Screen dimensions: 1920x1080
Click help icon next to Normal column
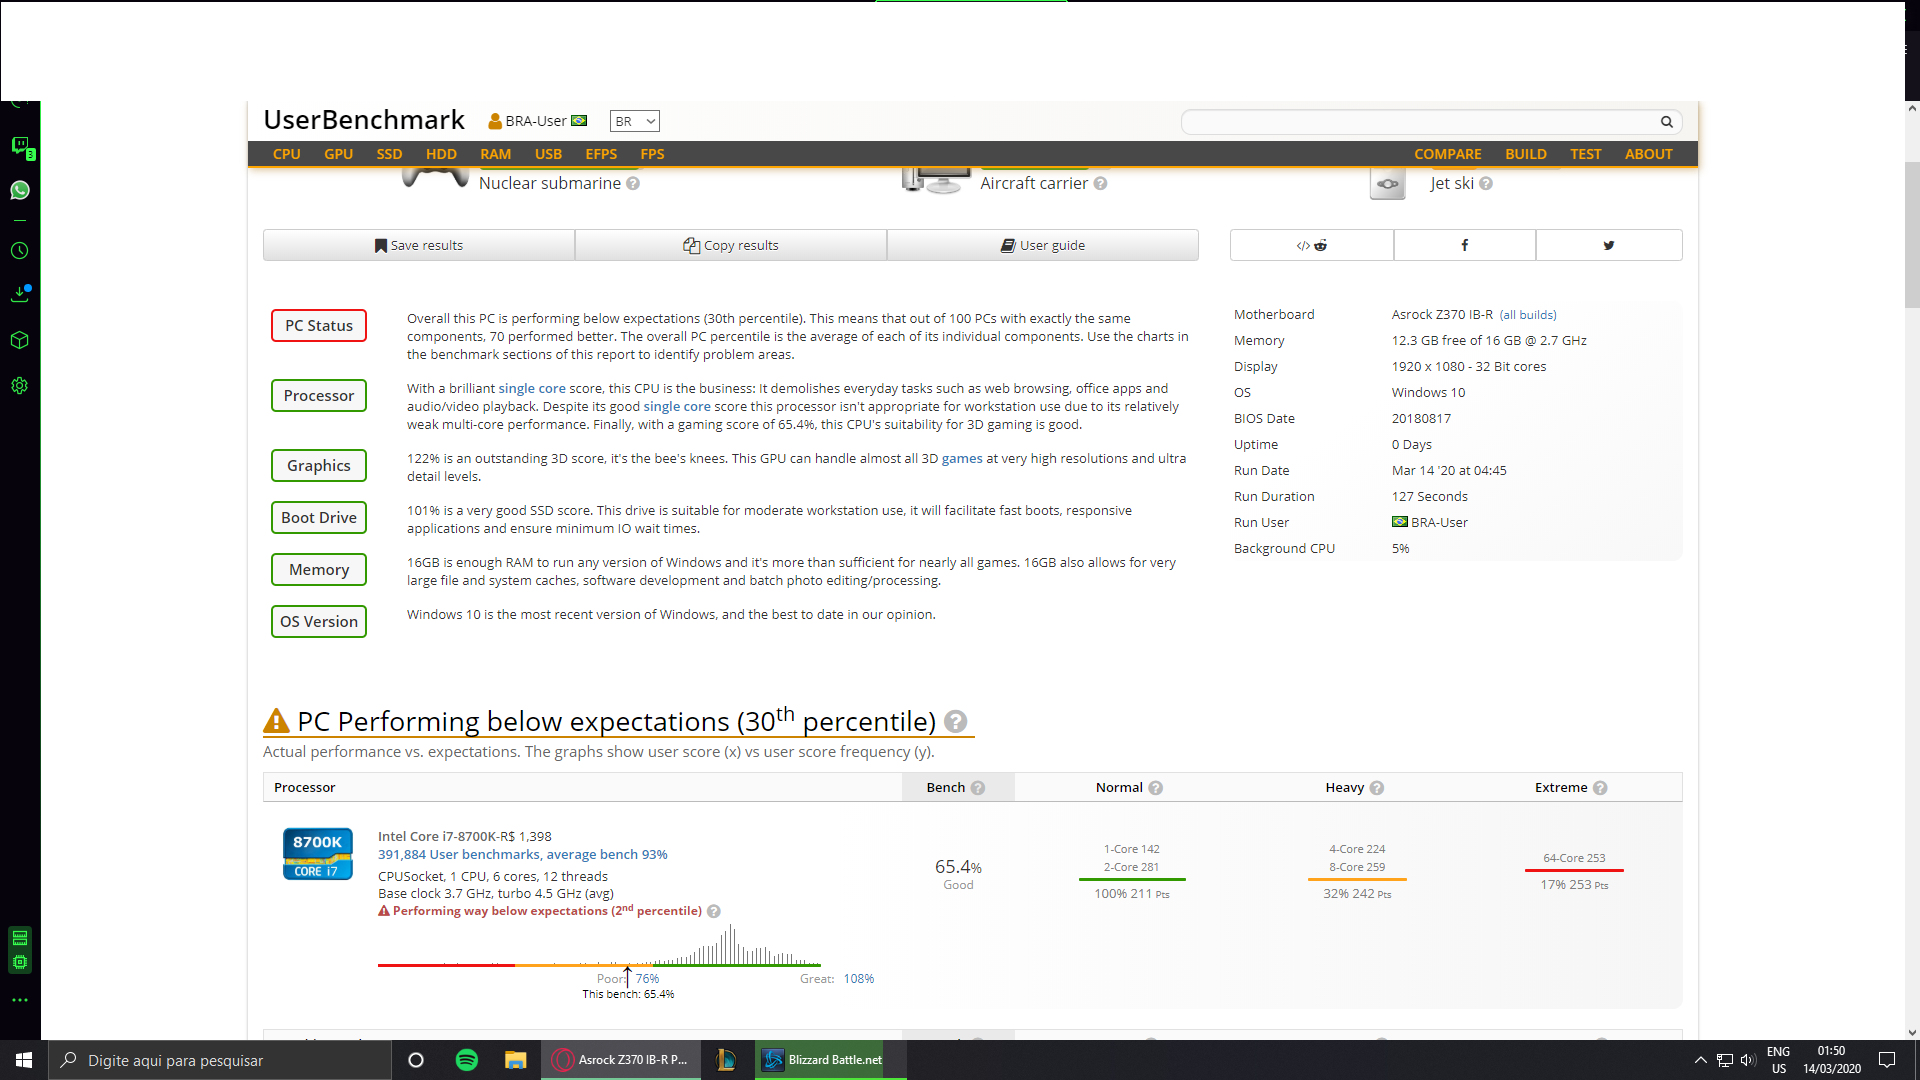[x=1155, y=788]
